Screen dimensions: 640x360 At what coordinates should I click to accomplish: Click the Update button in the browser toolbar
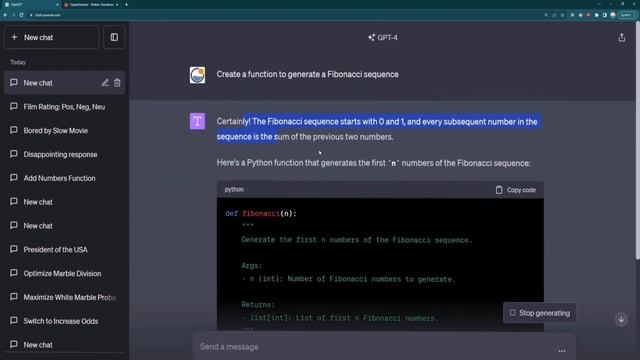tap(626, 15)
